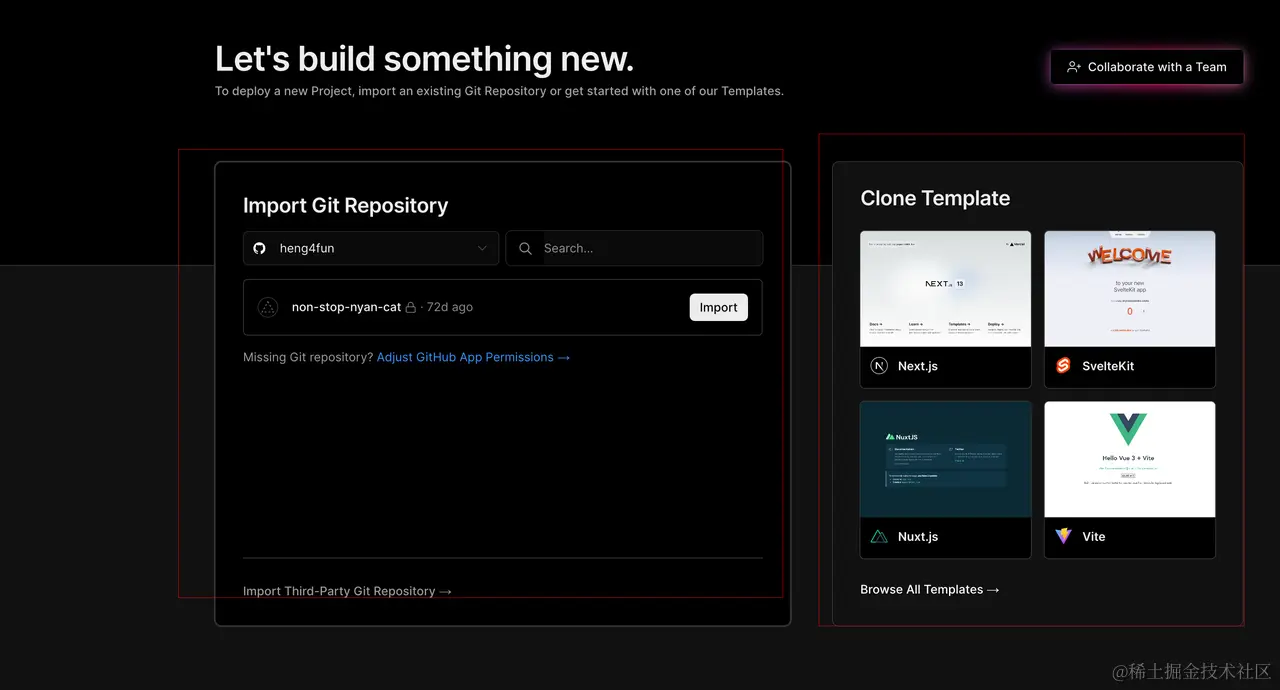Select the Vite template label

1094,537
